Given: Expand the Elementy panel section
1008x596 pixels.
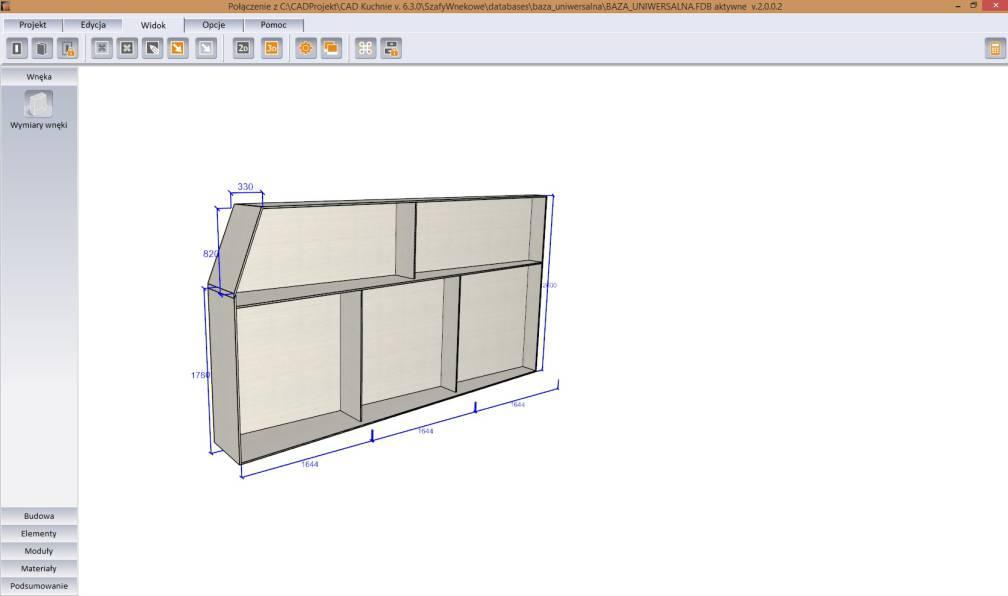Looking at the screenshot, I should (39, 533).
